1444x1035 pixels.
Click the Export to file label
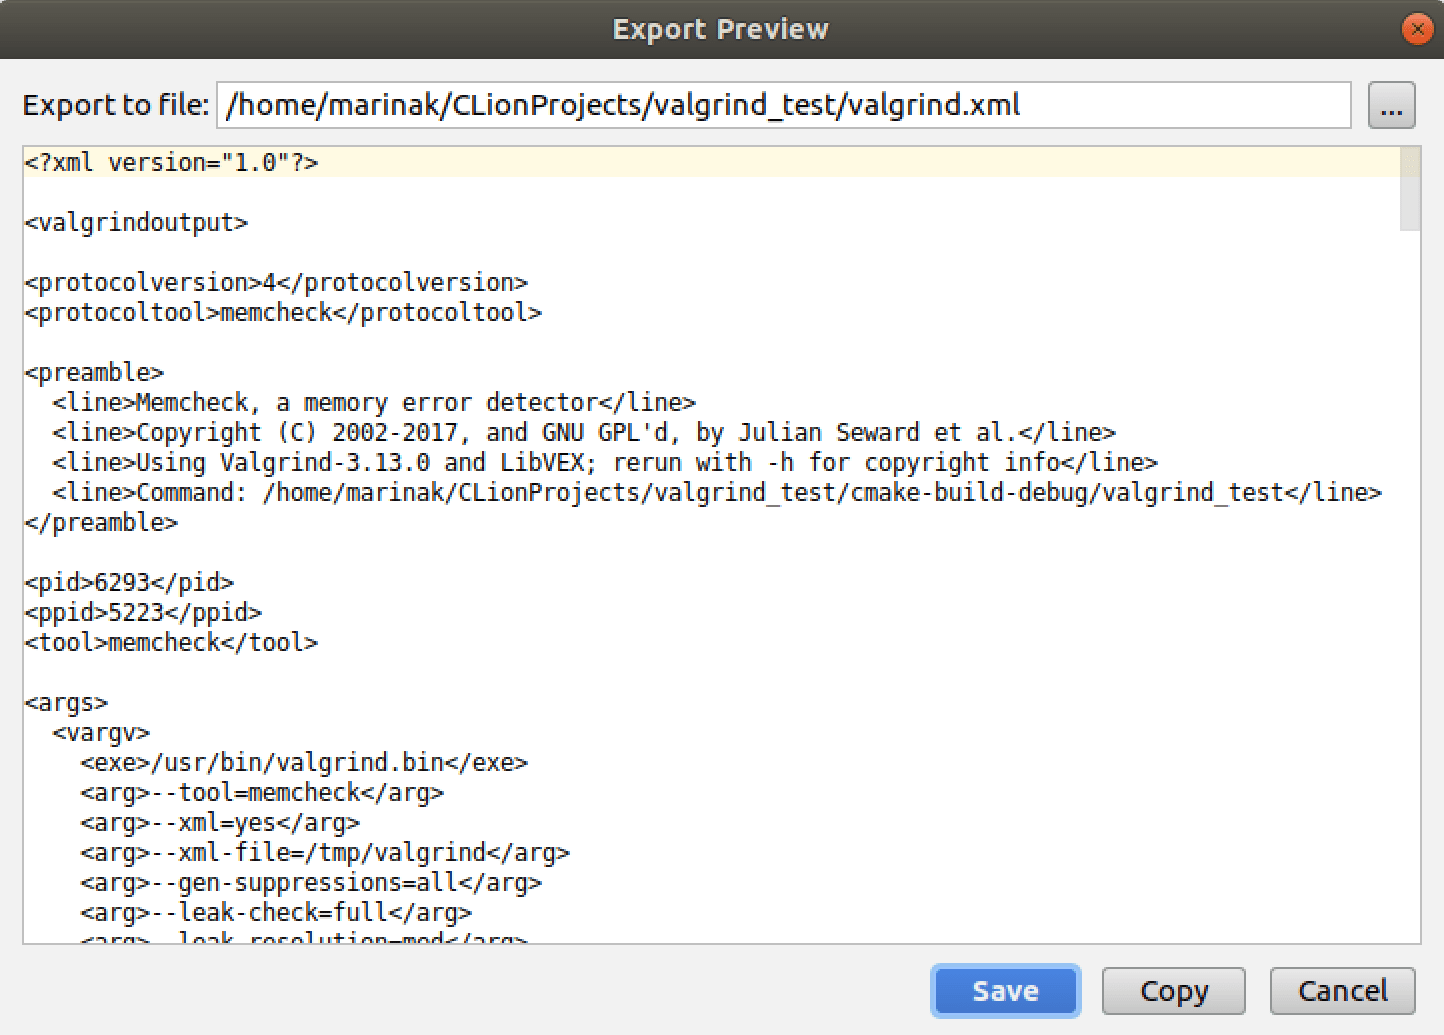[x=116, y=105]
